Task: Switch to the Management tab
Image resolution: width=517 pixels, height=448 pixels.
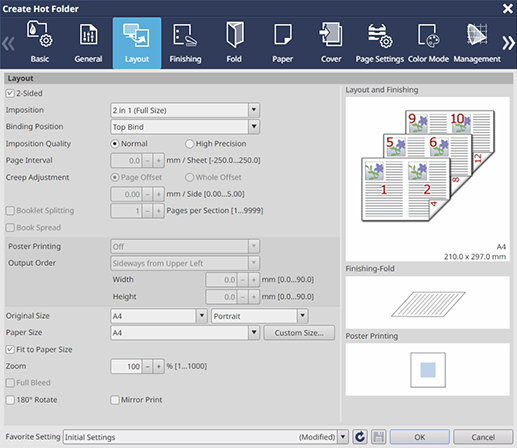Action: click(477, 43)
